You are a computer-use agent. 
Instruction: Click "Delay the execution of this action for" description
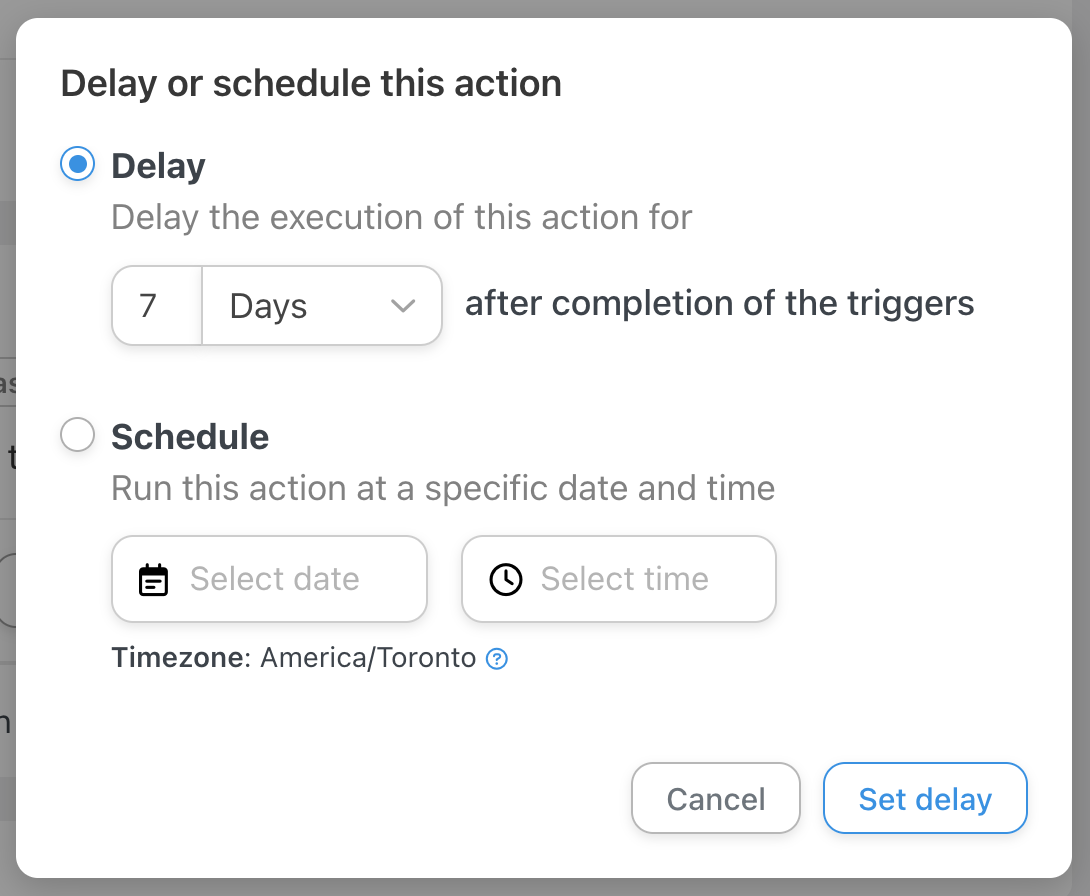[x=401, y=217]
